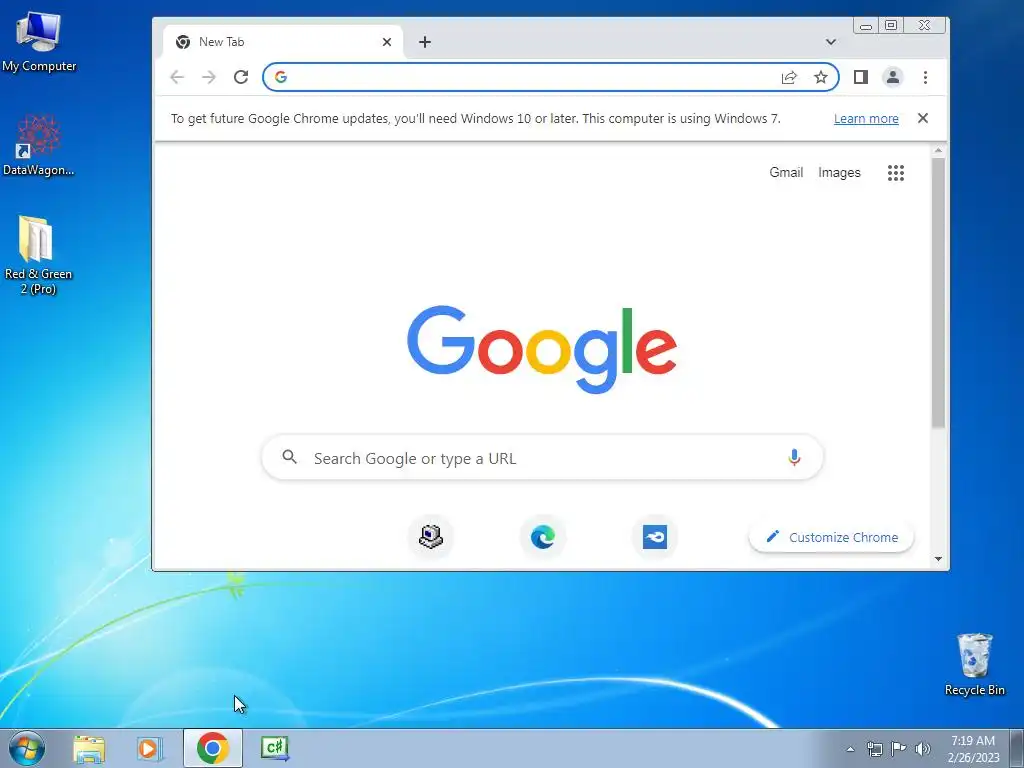Click the Google icon in the address bar
The width and height of the screenshot is (1024, 768).
[281, 77]
